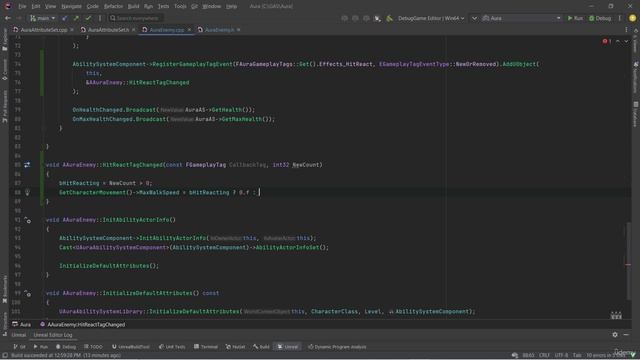The height and width of the screenshot is (360, 640).
Task: Click AAuraEnemy::HitReactTagChanged breadcrumb
Action: 82,324
